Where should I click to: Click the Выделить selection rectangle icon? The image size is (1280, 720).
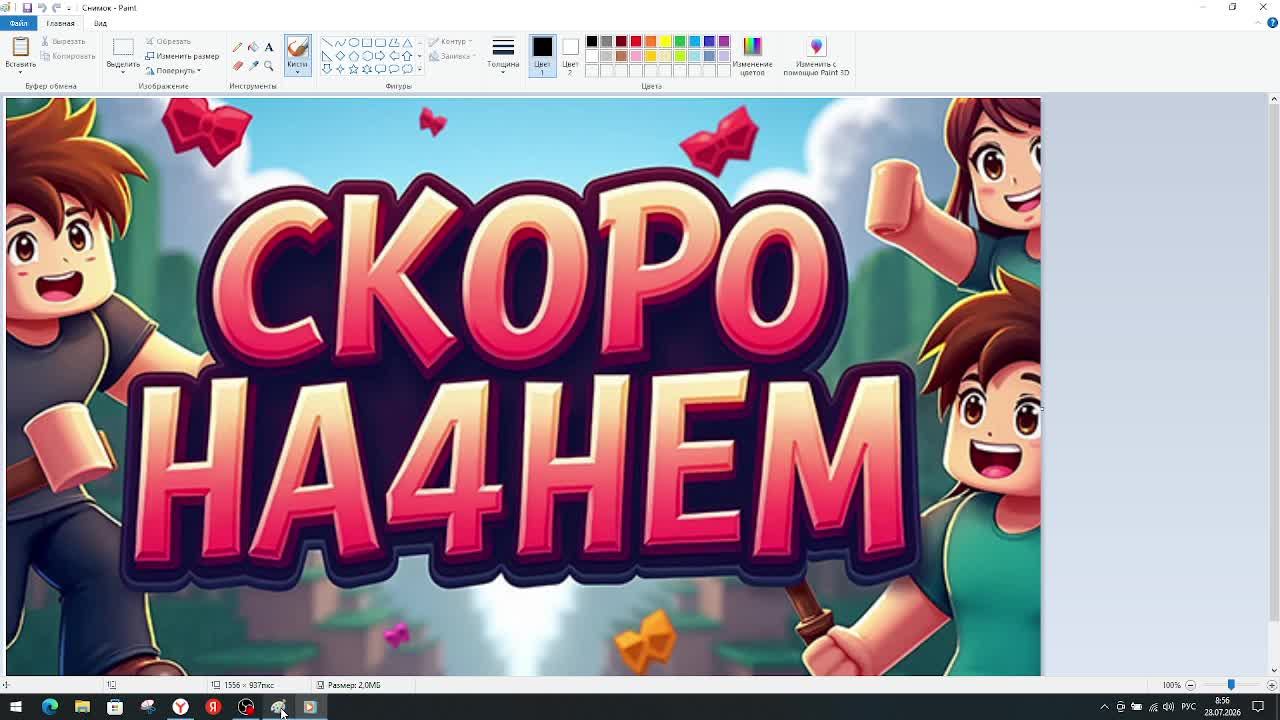point(123,47)
